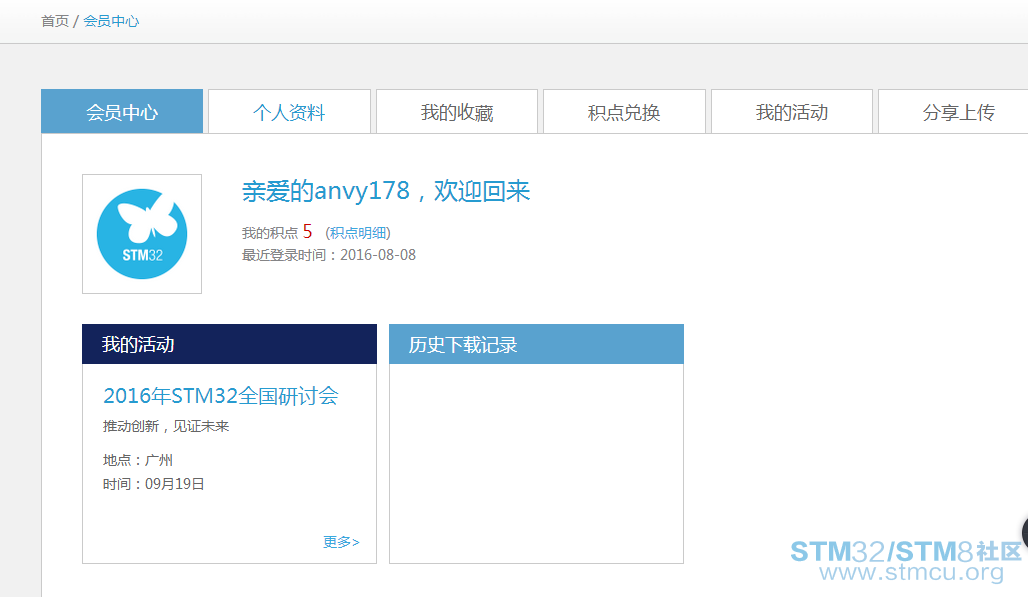Go to the 积点兑换 tab
This screenshot has width=1028, height=597.
624,111
